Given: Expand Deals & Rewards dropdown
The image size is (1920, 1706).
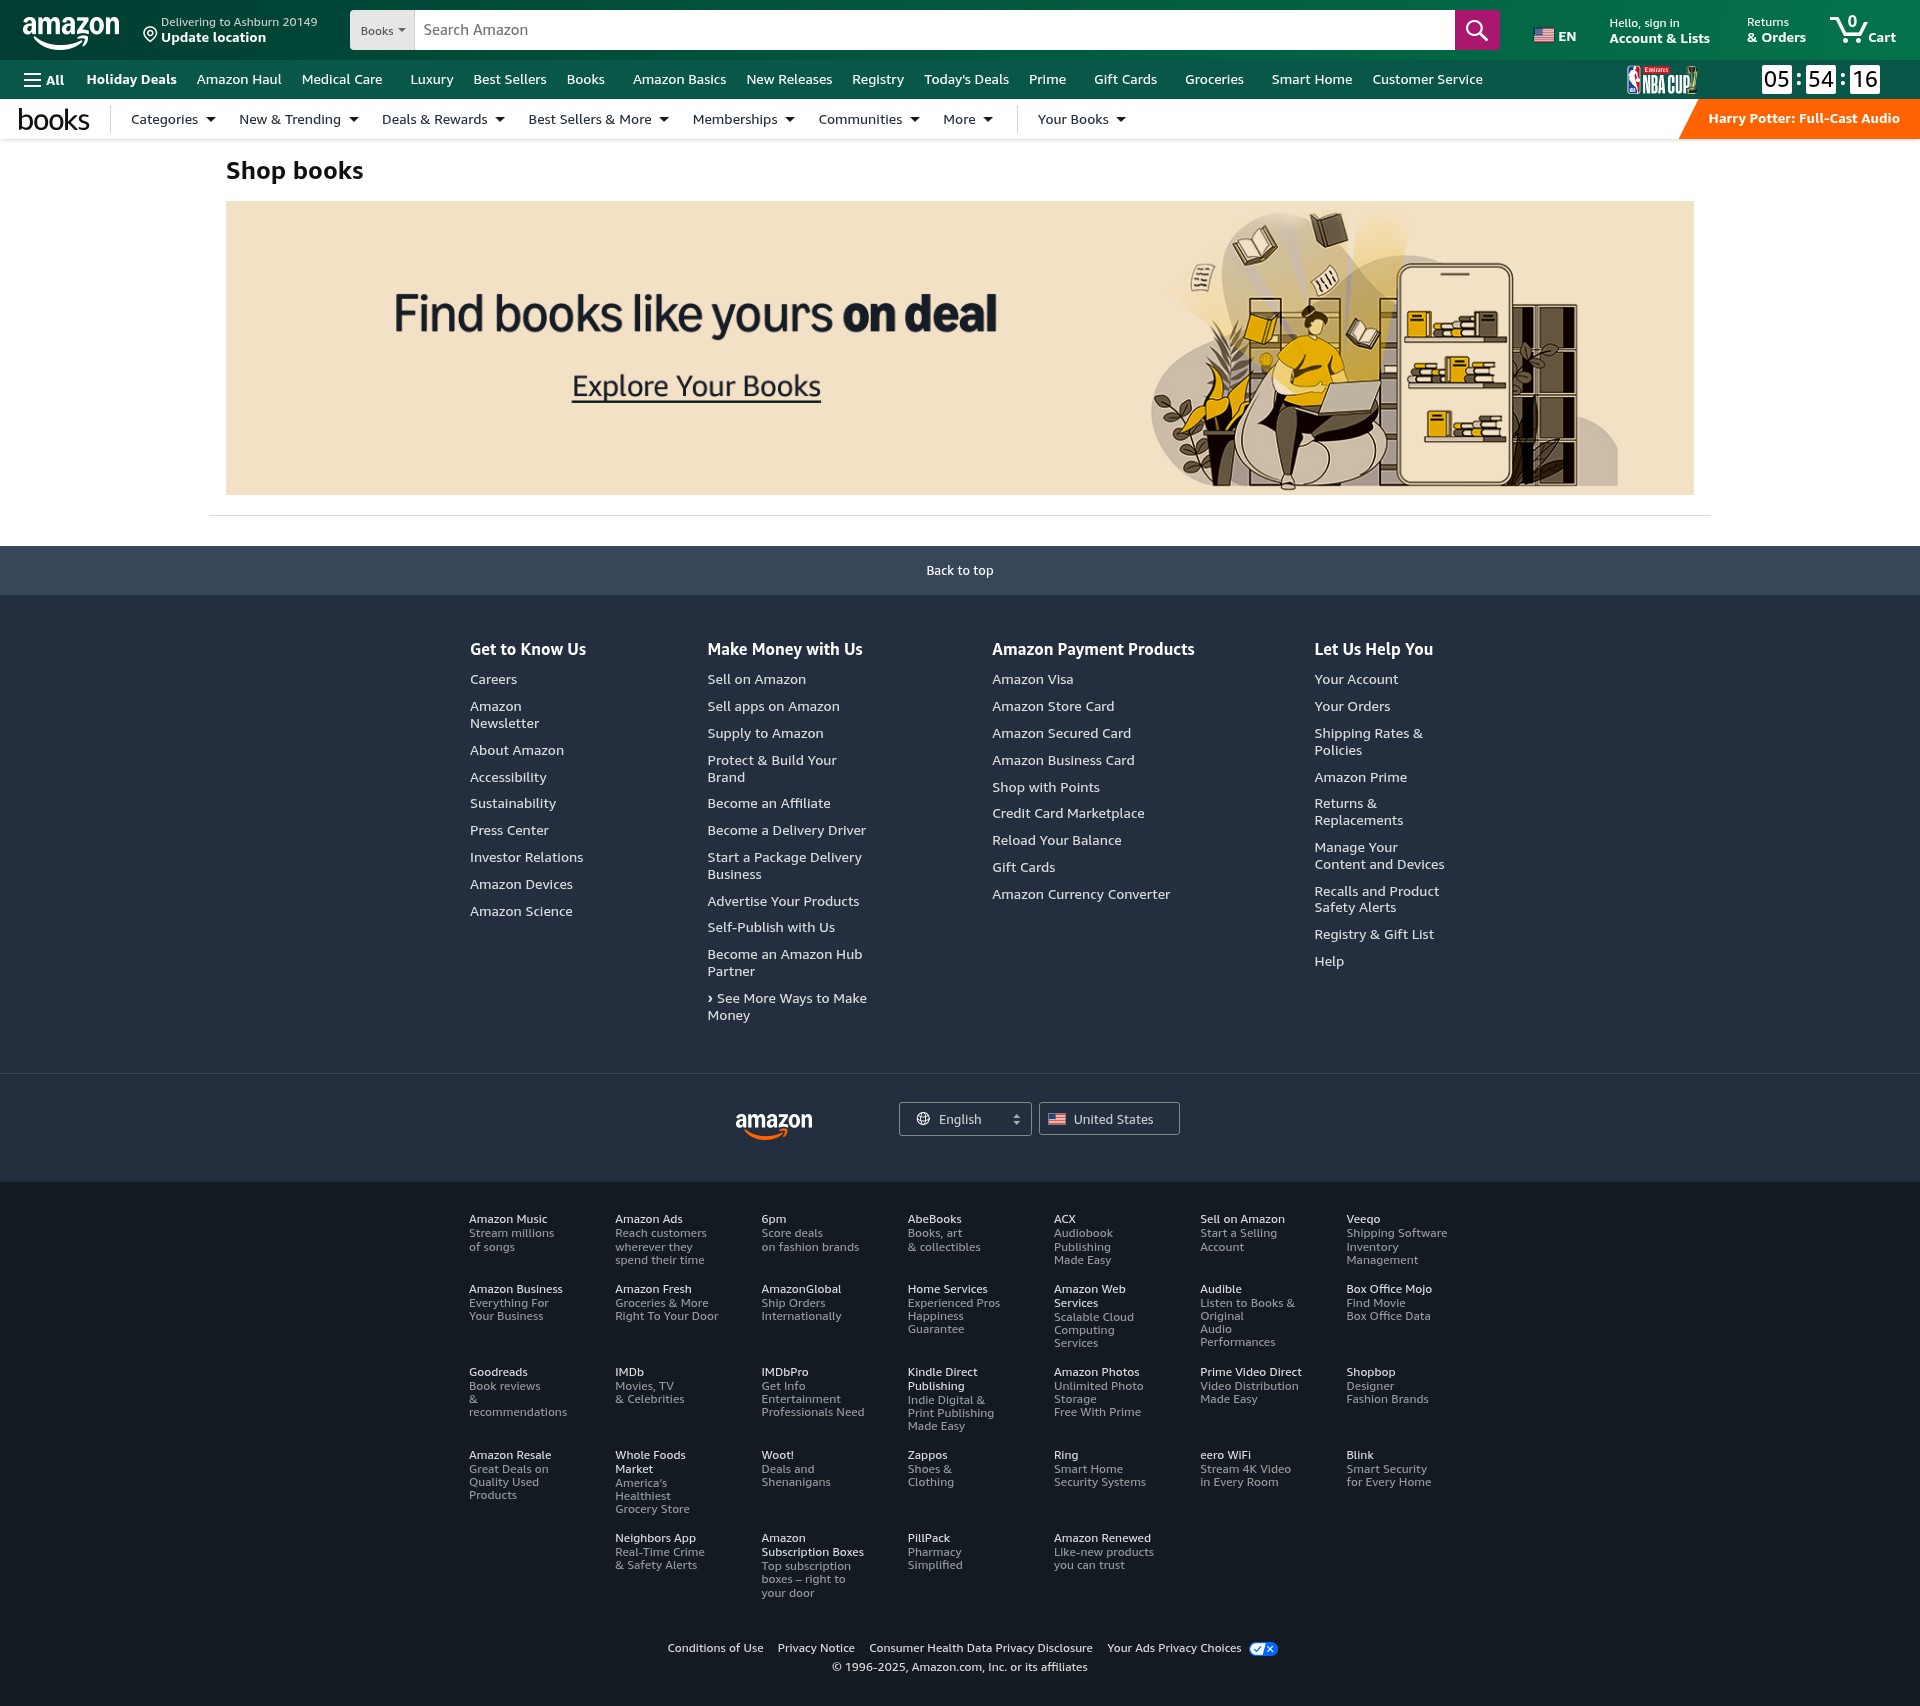Looking at the screenshot, I should click(x=443, y=119).
